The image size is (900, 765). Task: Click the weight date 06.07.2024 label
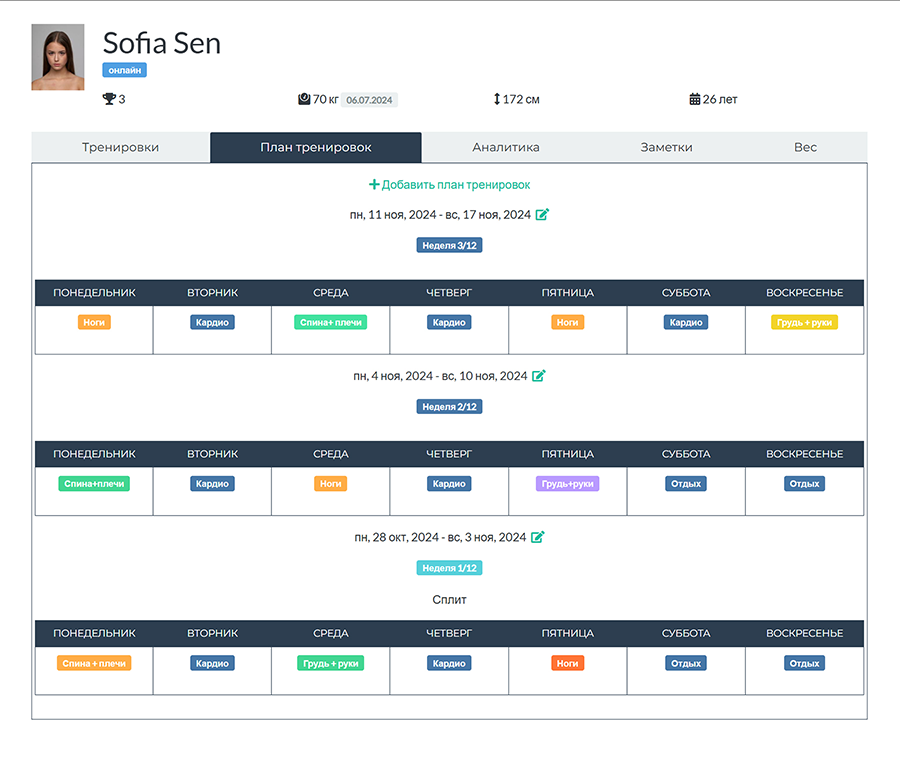pyautogui.click(x=369, y=100)
